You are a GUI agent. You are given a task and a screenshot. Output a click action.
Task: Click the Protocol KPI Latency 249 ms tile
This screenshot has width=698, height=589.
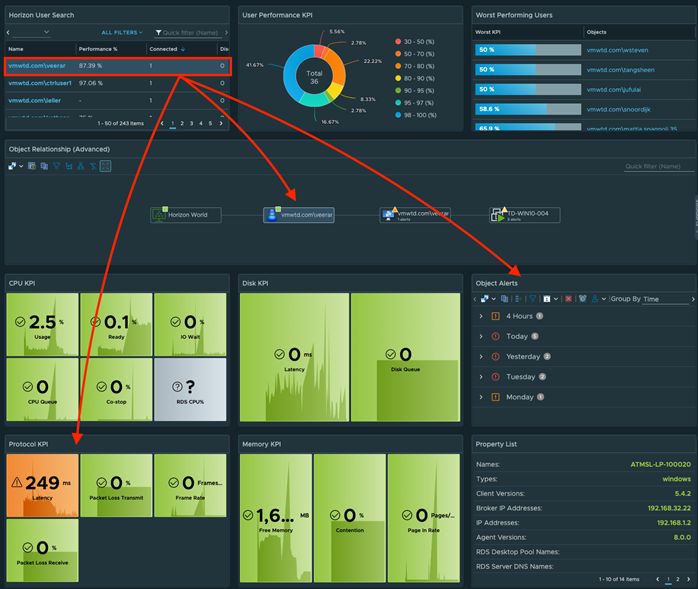[42, 485]
